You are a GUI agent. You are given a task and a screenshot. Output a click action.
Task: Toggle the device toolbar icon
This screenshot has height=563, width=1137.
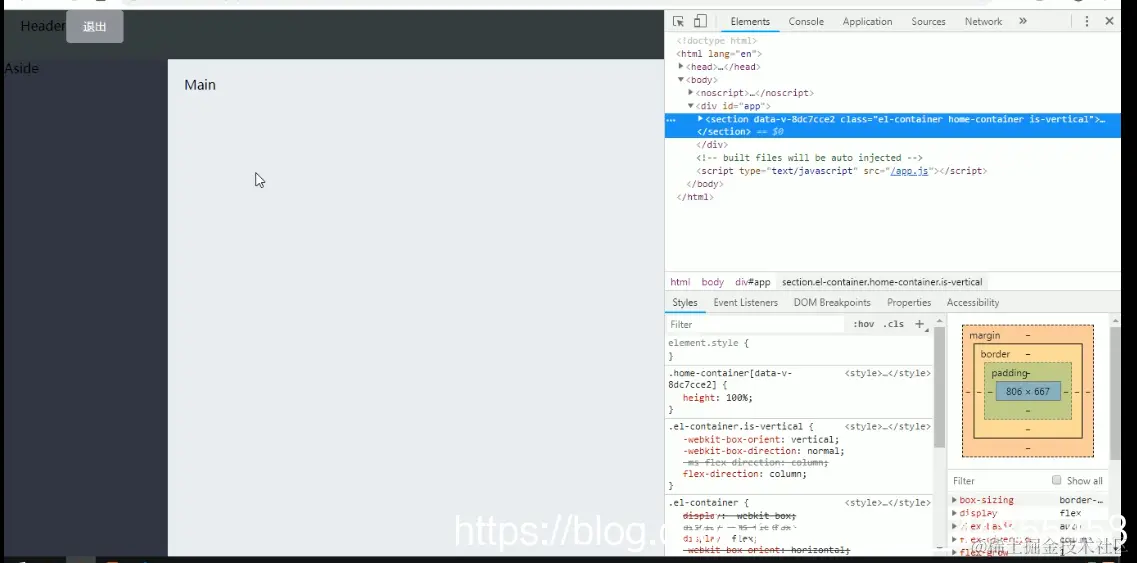point(700,21)
